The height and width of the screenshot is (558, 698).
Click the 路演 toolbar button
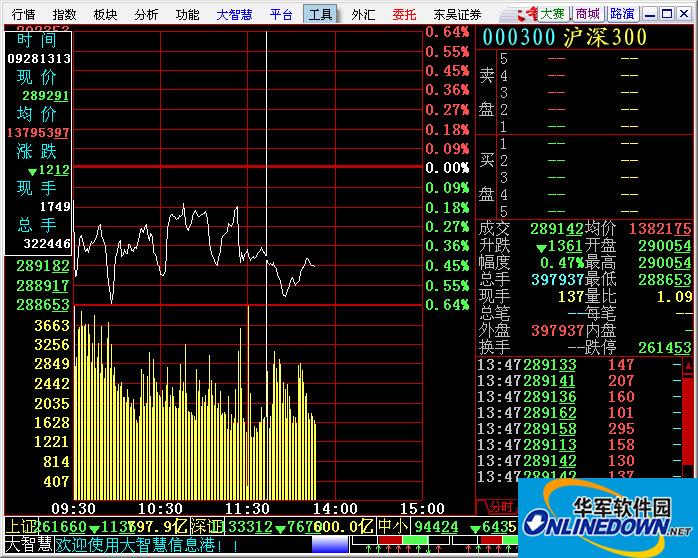(x=622, y=14)
